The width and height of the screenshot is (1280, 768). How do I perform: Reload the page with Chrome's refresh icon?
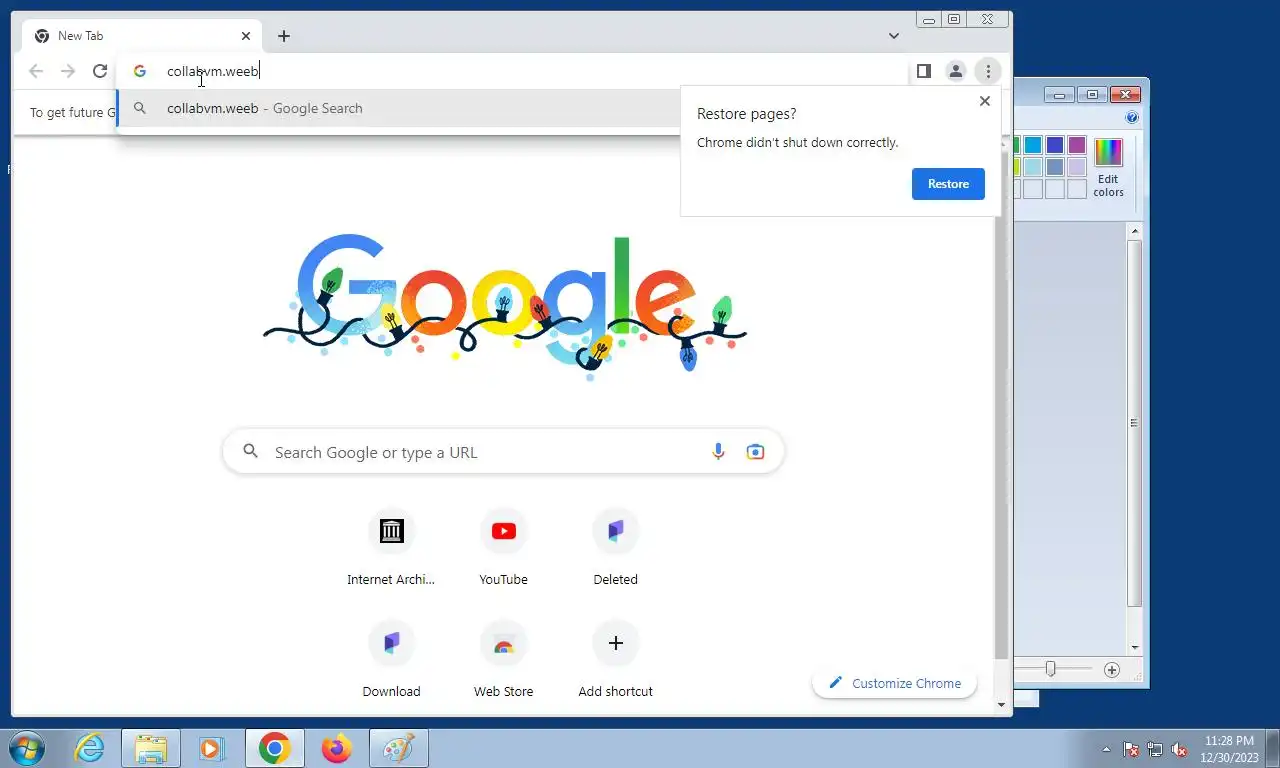[x=100, y=71]
